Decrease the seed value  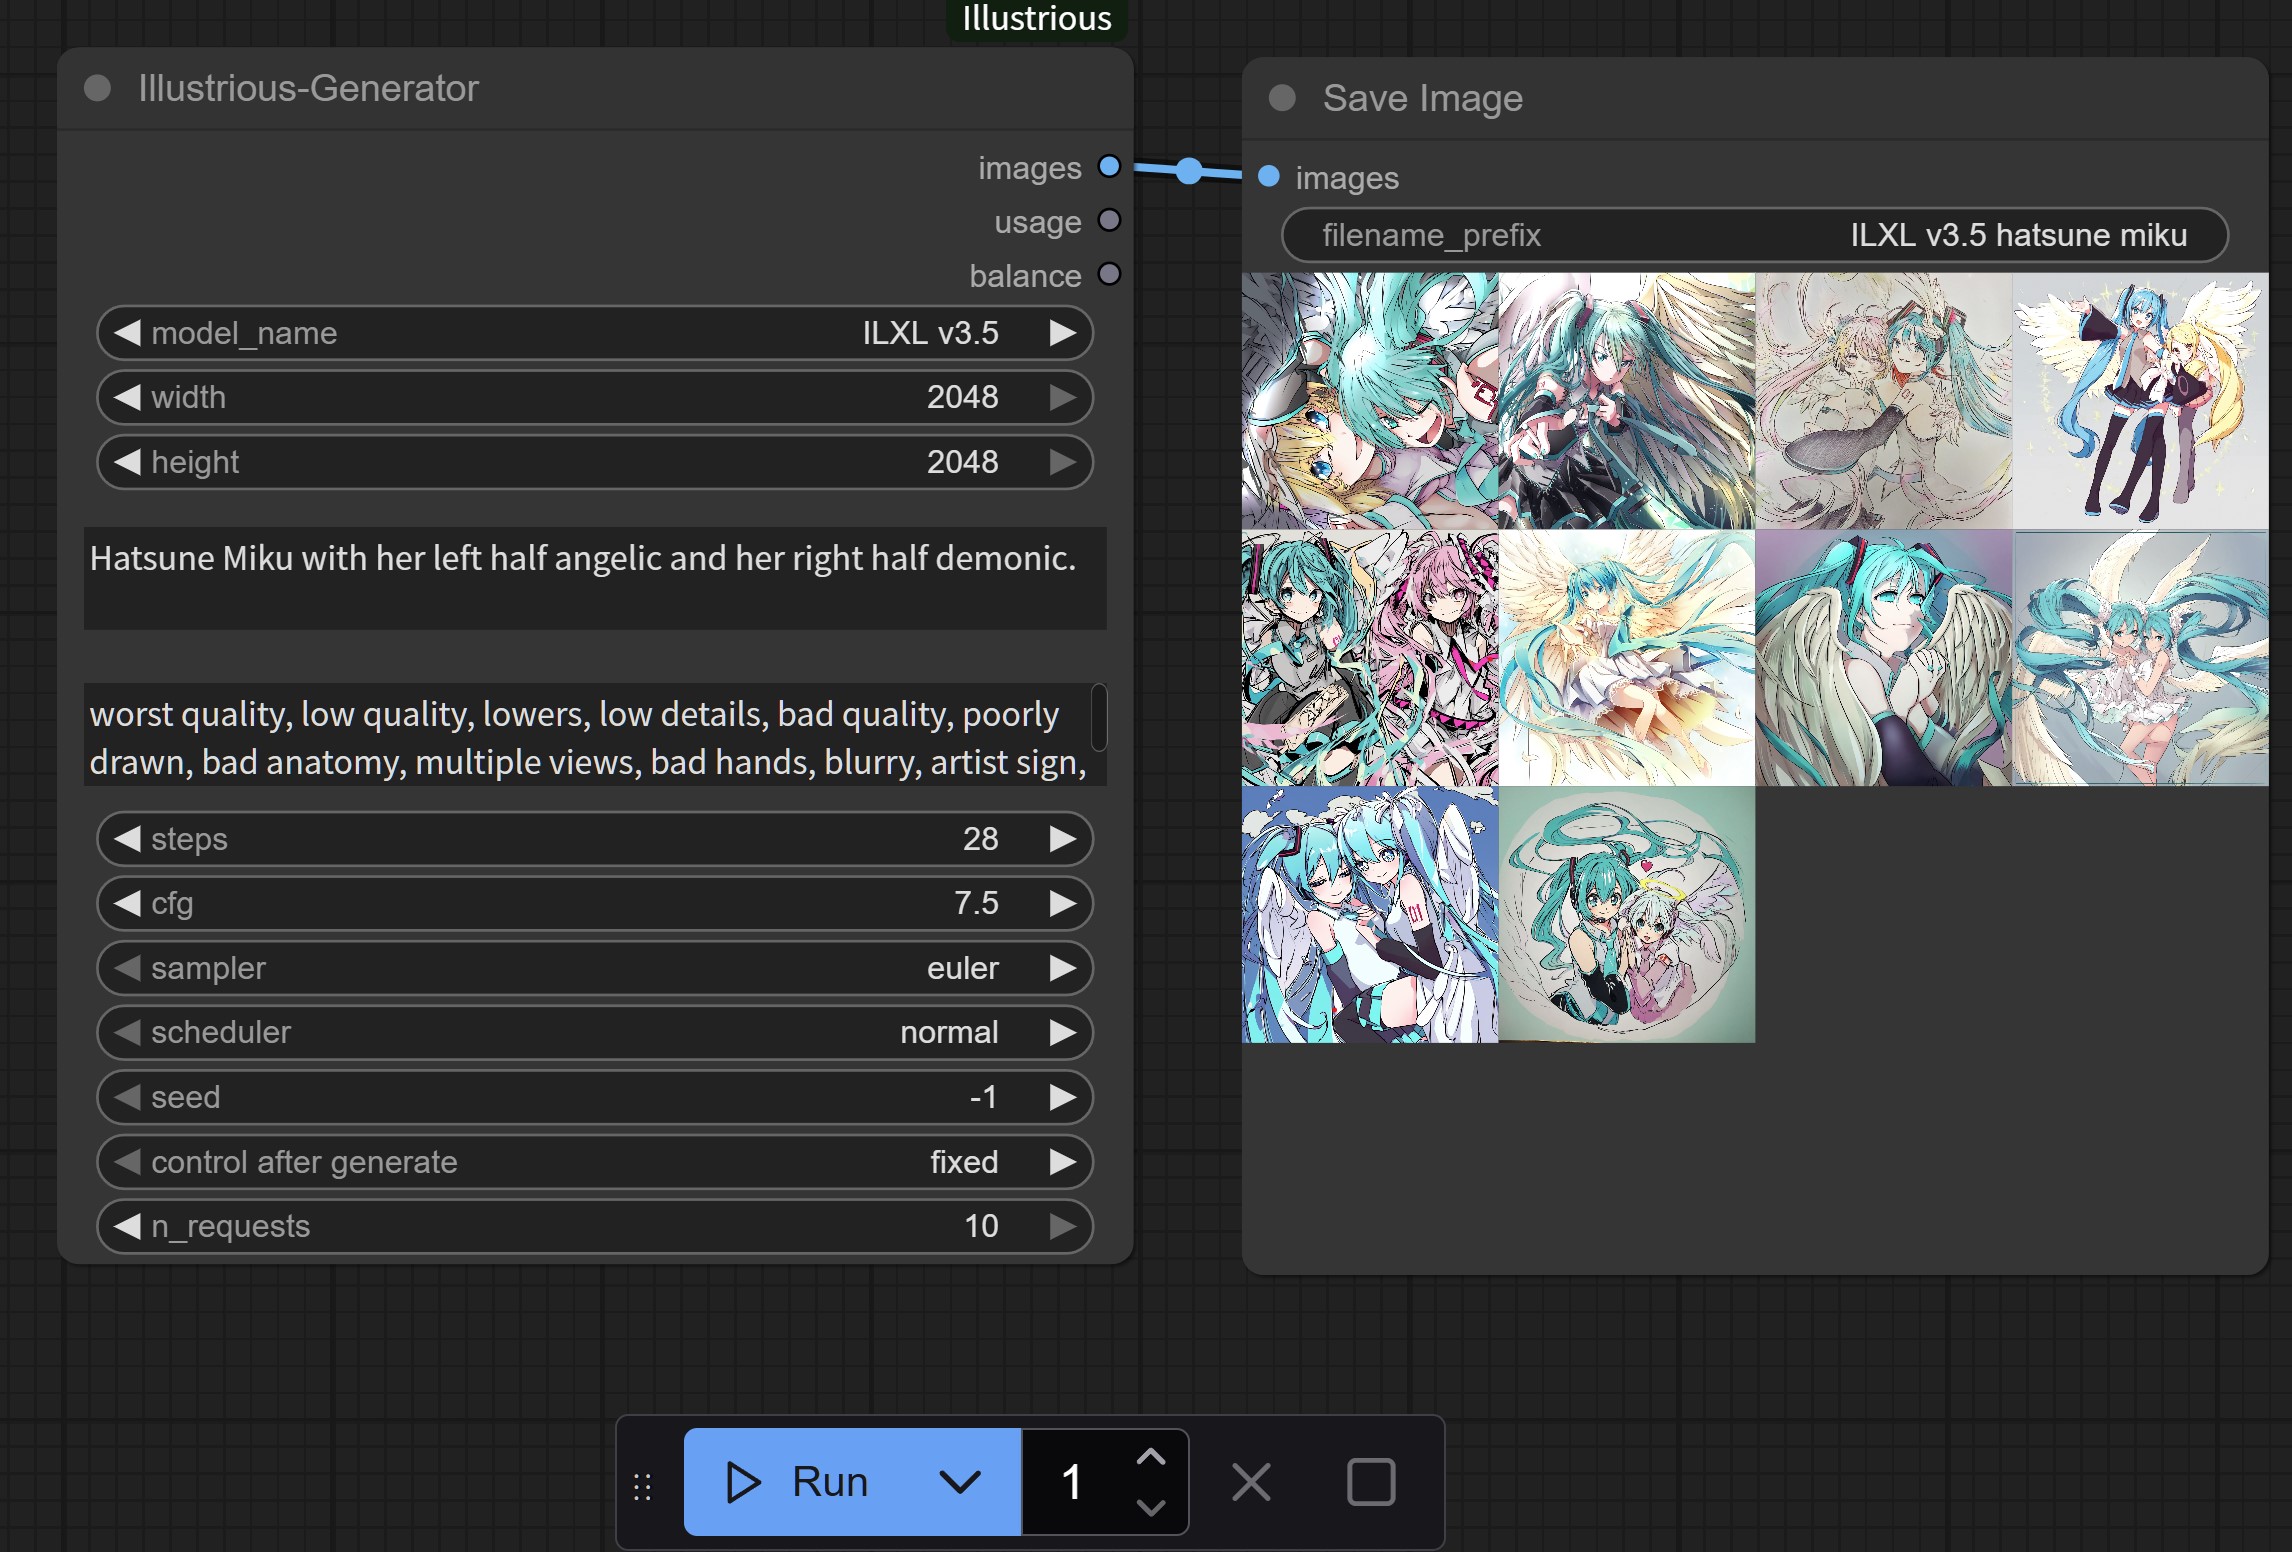point(127,1097)
